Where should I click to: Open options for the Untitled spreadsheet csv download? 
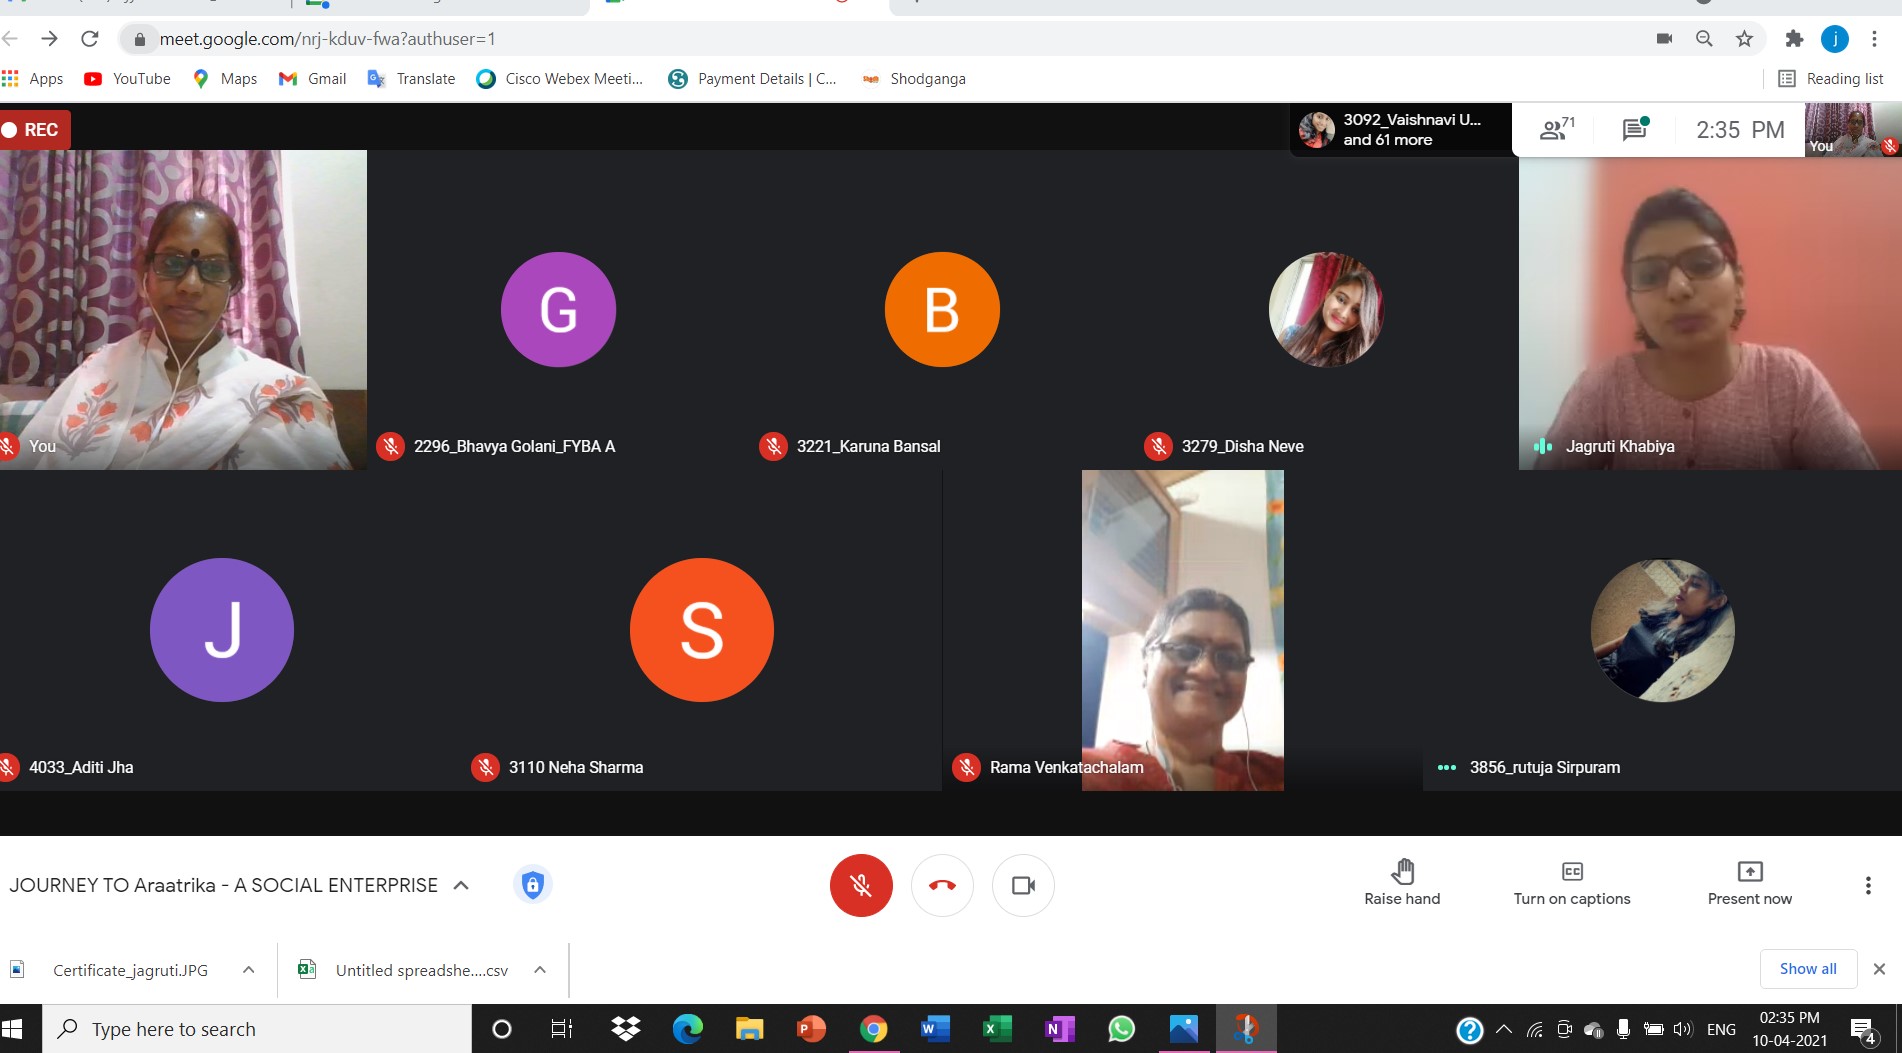539,969
